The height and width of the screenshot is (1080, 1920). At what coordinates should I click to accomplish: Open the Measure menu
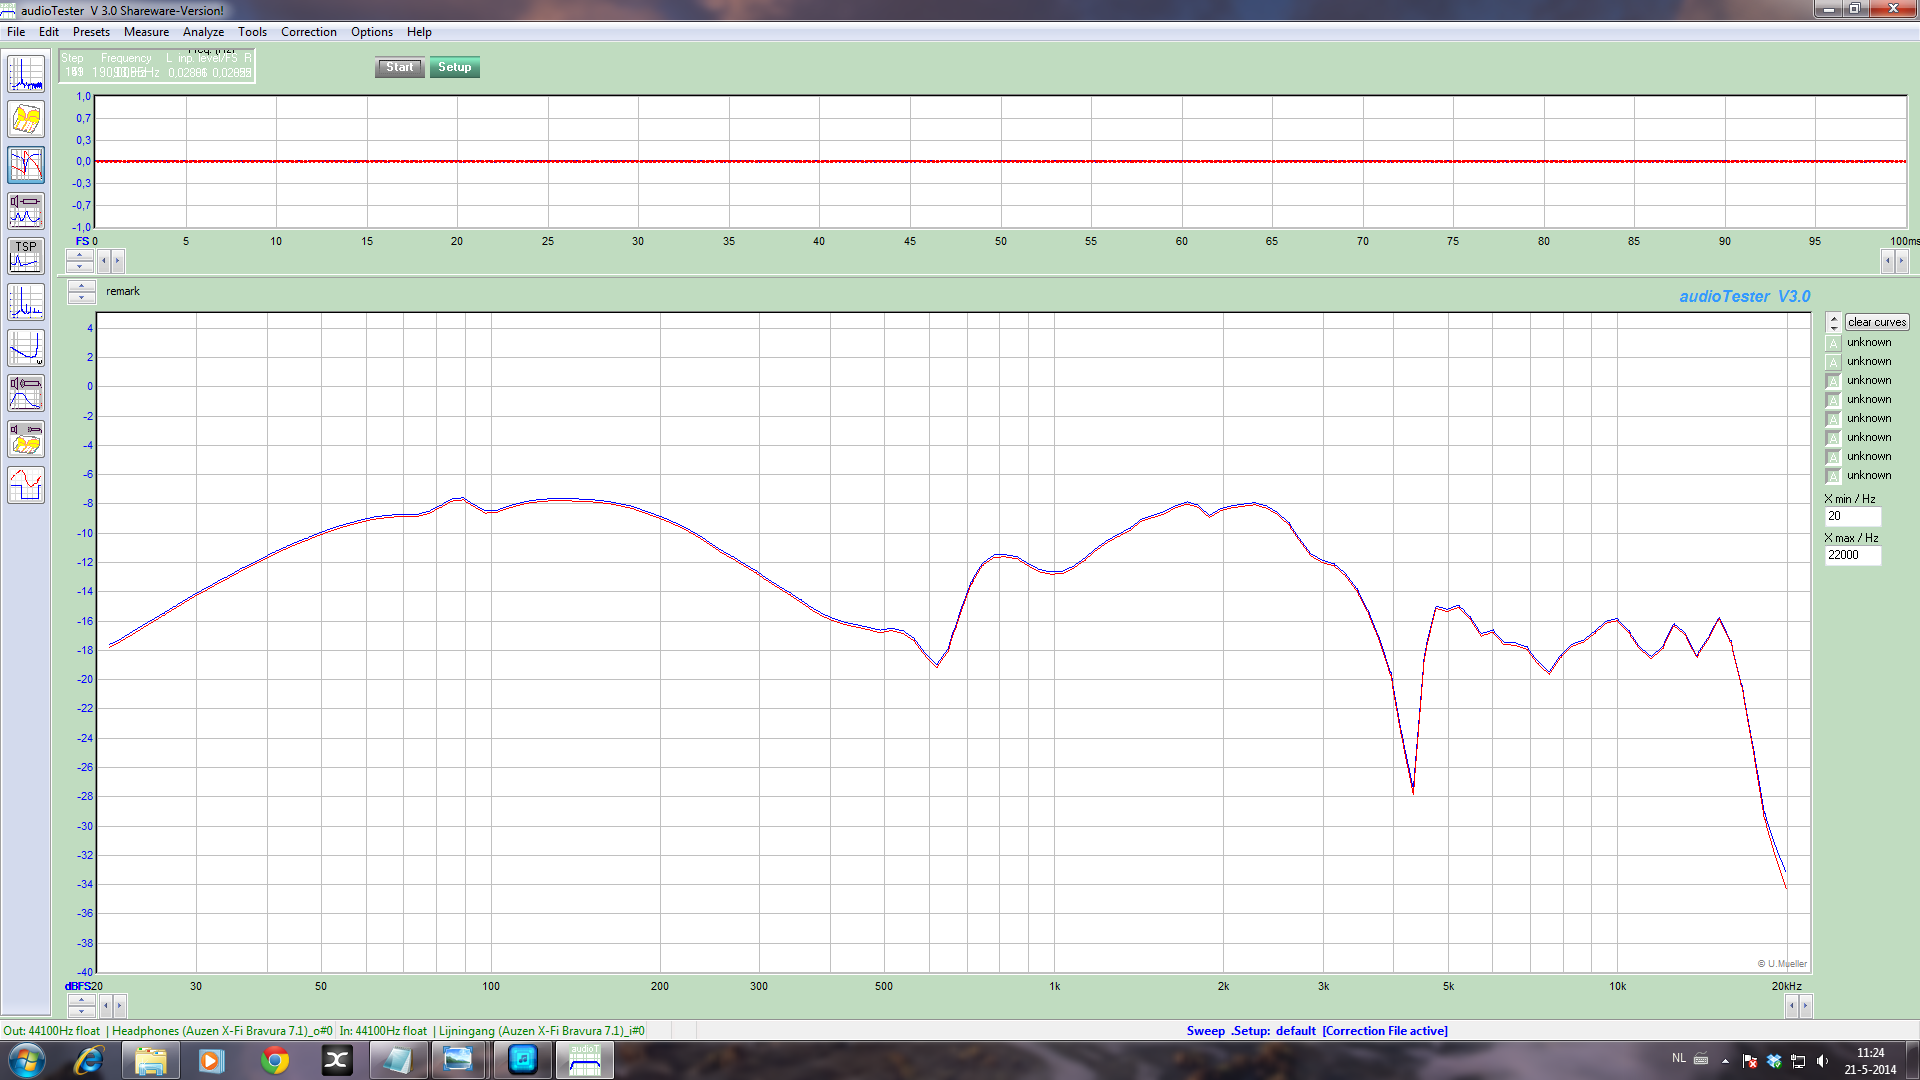[146, 32]
